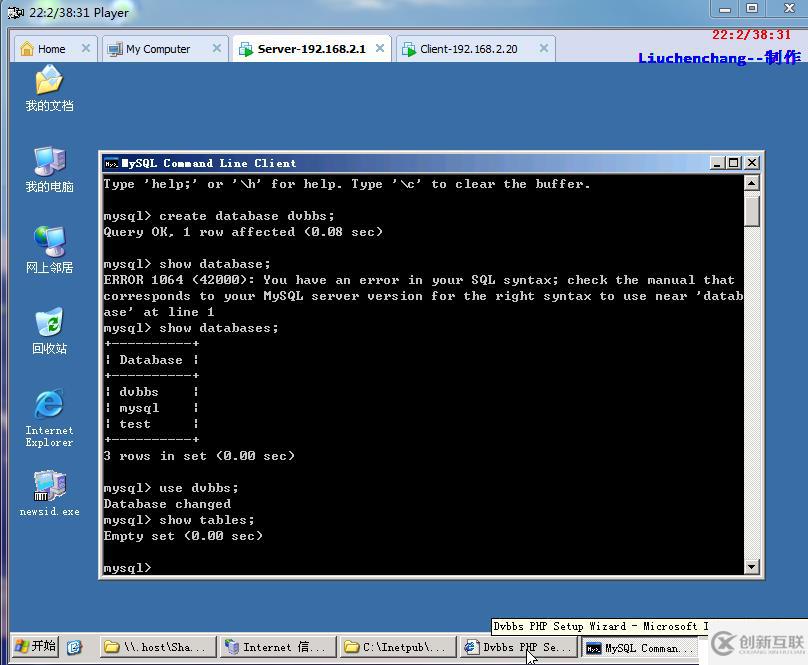The width and height of the screenshot is (808, 665).
Task: Switch to the My Computer tab
Action: pyautogui.click(x=164, y=49)
